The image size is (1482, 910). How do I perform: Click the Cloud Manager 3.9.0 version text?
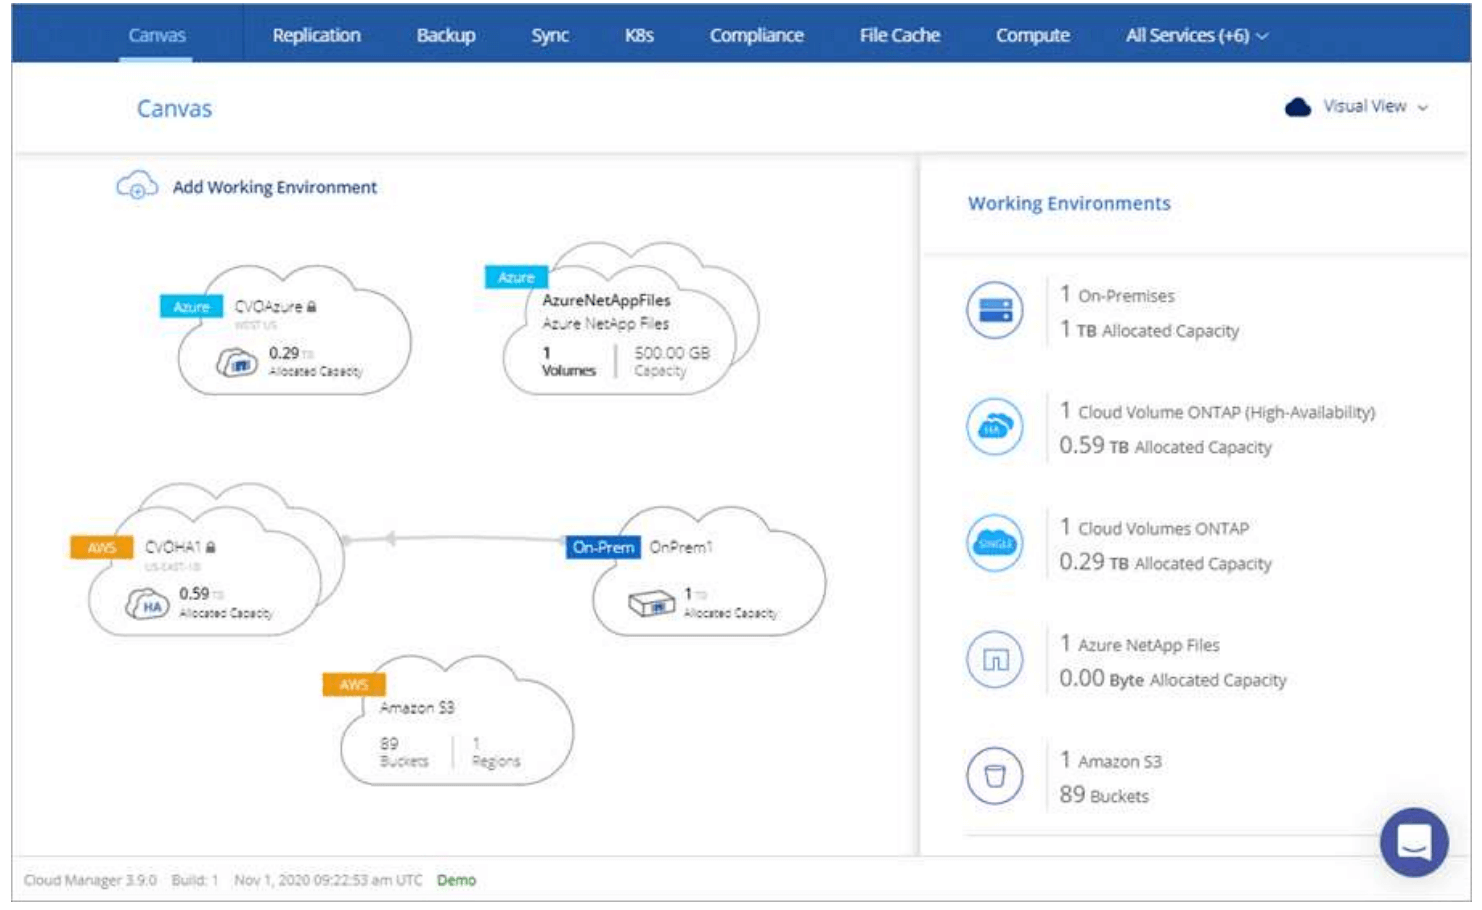pyautogui.click(x=90, y=880)
